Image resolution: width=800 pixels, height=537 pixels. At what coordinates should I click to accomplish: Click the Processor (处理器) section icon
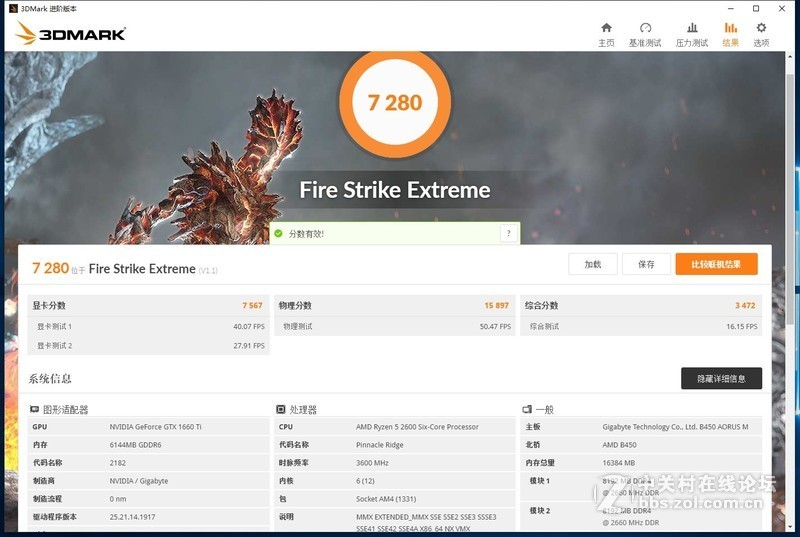(x=281, y=409)
